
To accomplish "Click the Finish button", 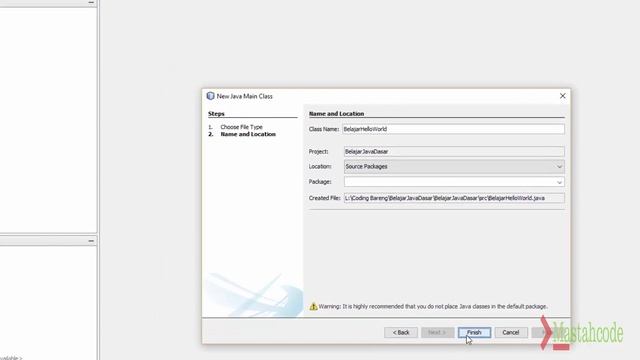I will (x=474, y=332).
